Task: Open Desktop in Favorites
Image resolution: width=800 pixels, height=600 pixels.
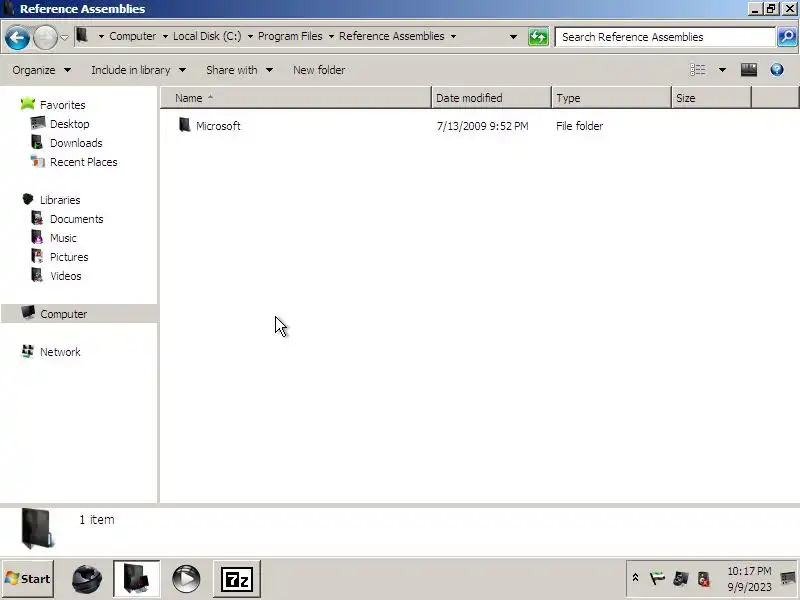Action: (69, 124)
